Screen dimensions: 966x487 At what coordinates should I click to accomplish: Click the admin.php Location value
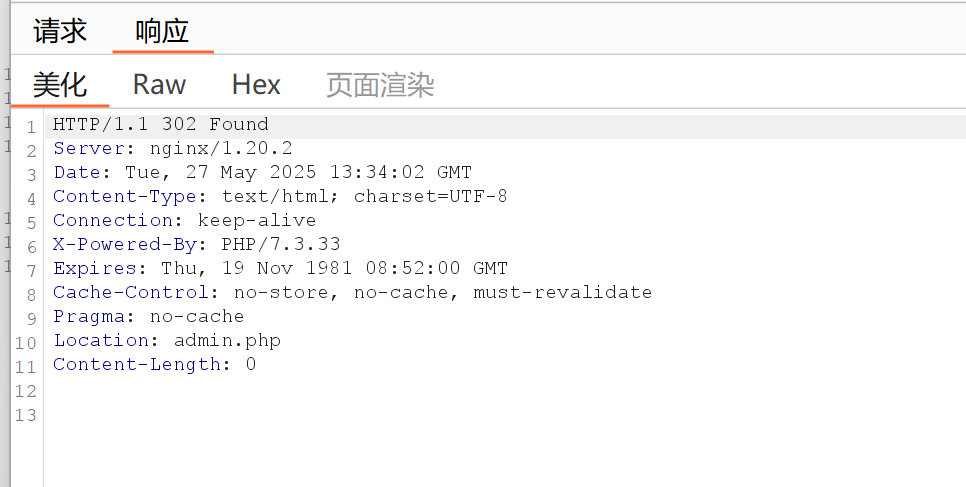(227, 341)
